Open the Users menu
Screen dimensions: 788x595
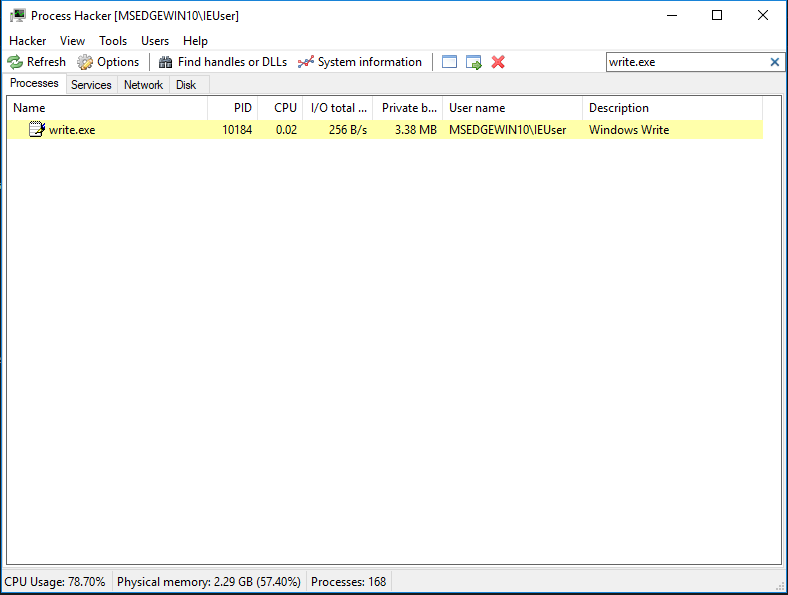point(155,41)
